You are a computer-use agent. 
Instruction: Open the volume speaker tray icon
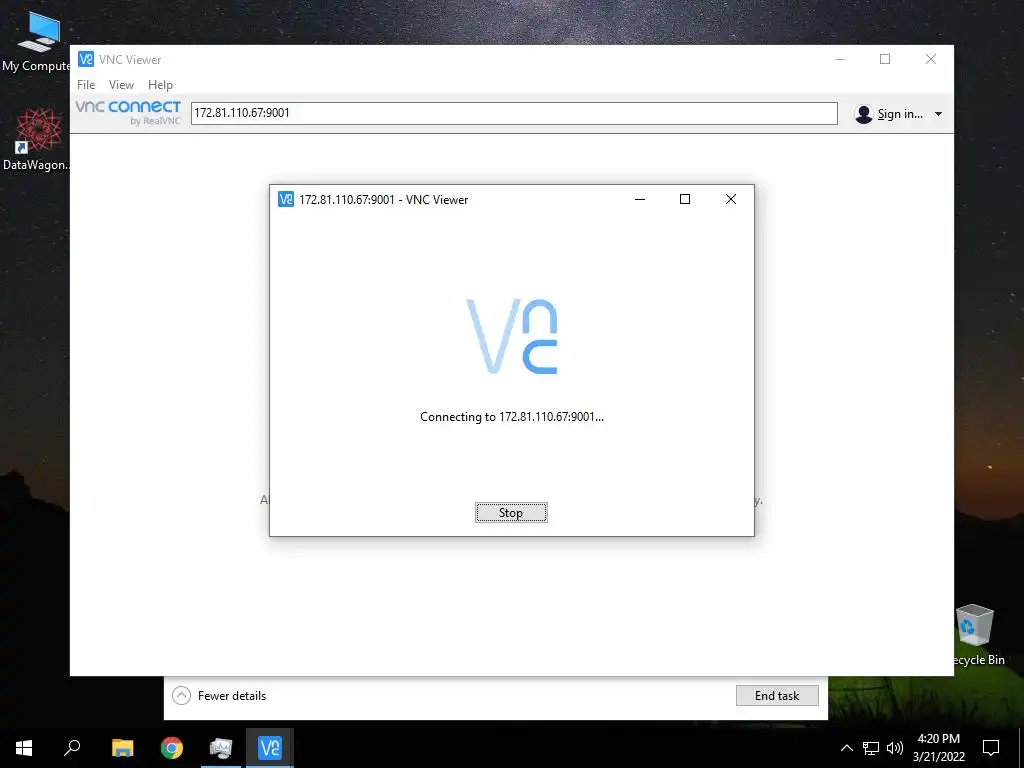pyautogui.click(x=895, y=748)
